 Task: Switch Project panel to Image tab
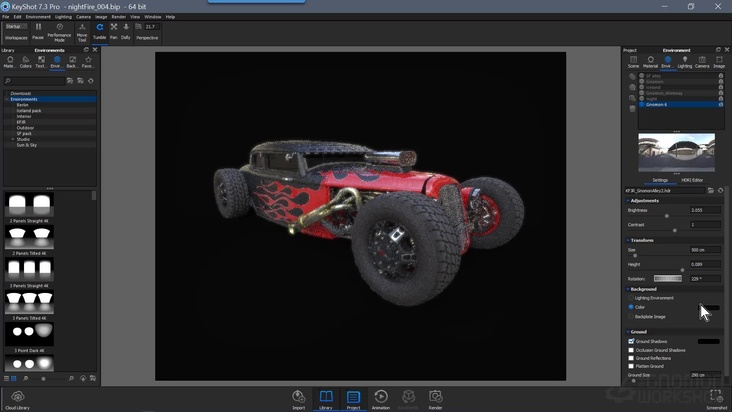click(x=719, y=62)
